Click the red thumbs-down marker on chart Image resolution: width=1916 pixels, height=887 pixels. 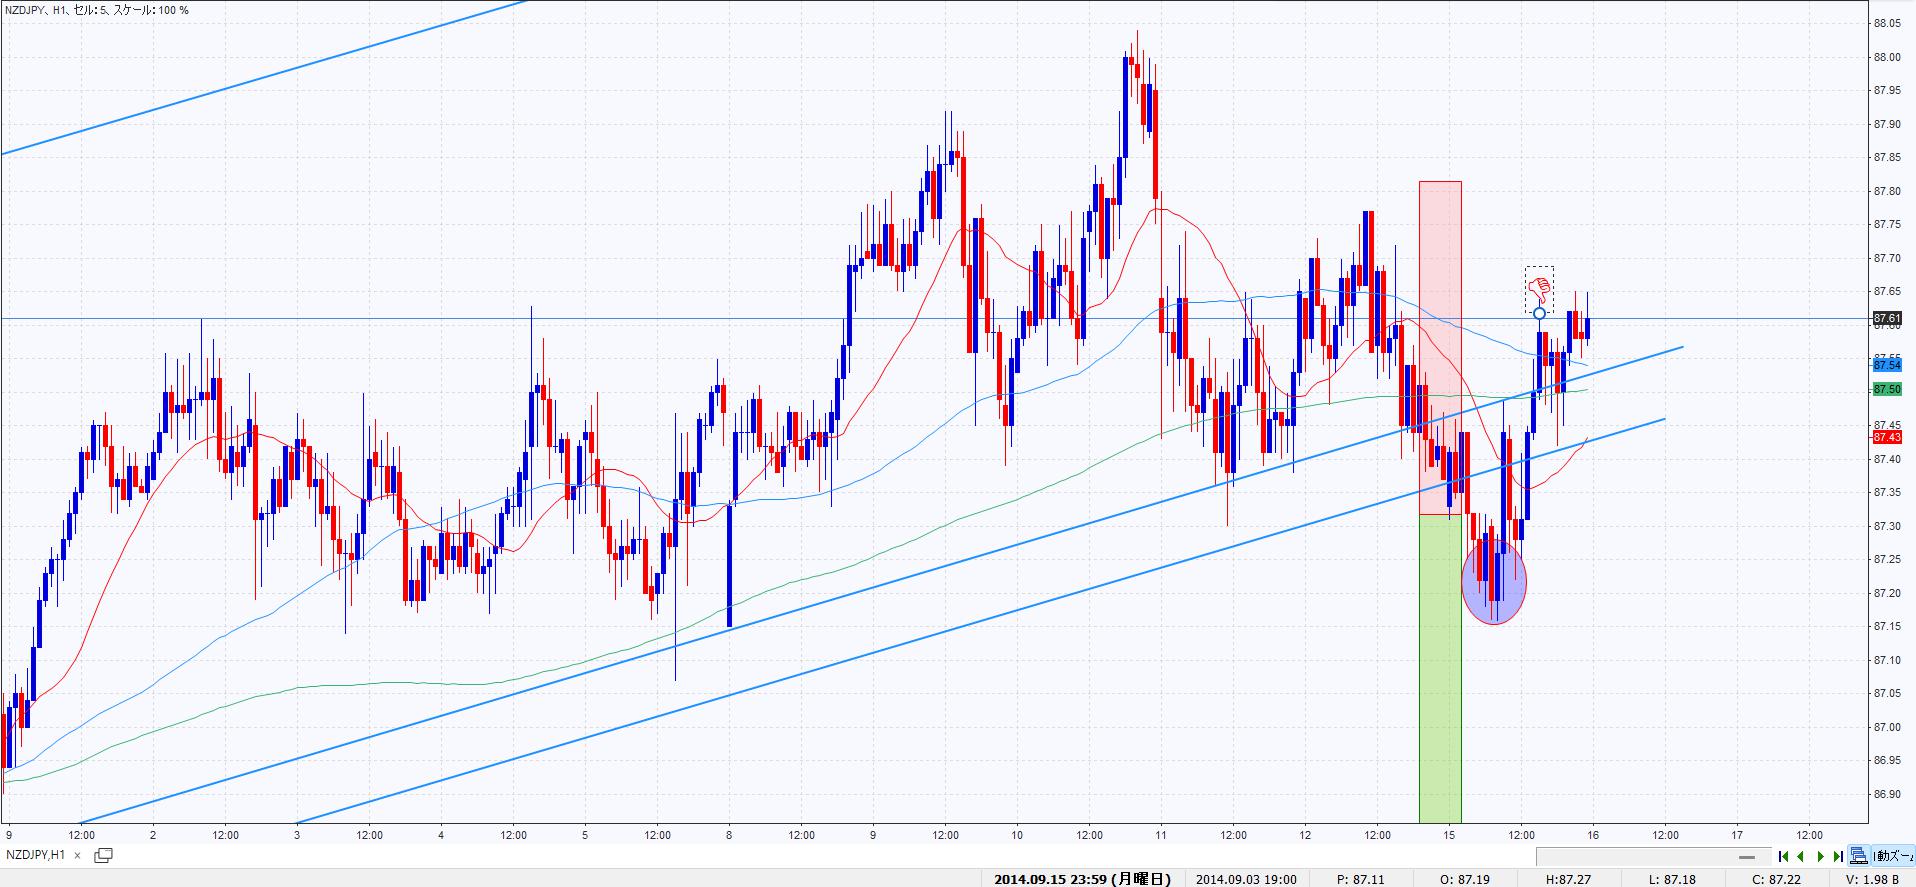1540,288
